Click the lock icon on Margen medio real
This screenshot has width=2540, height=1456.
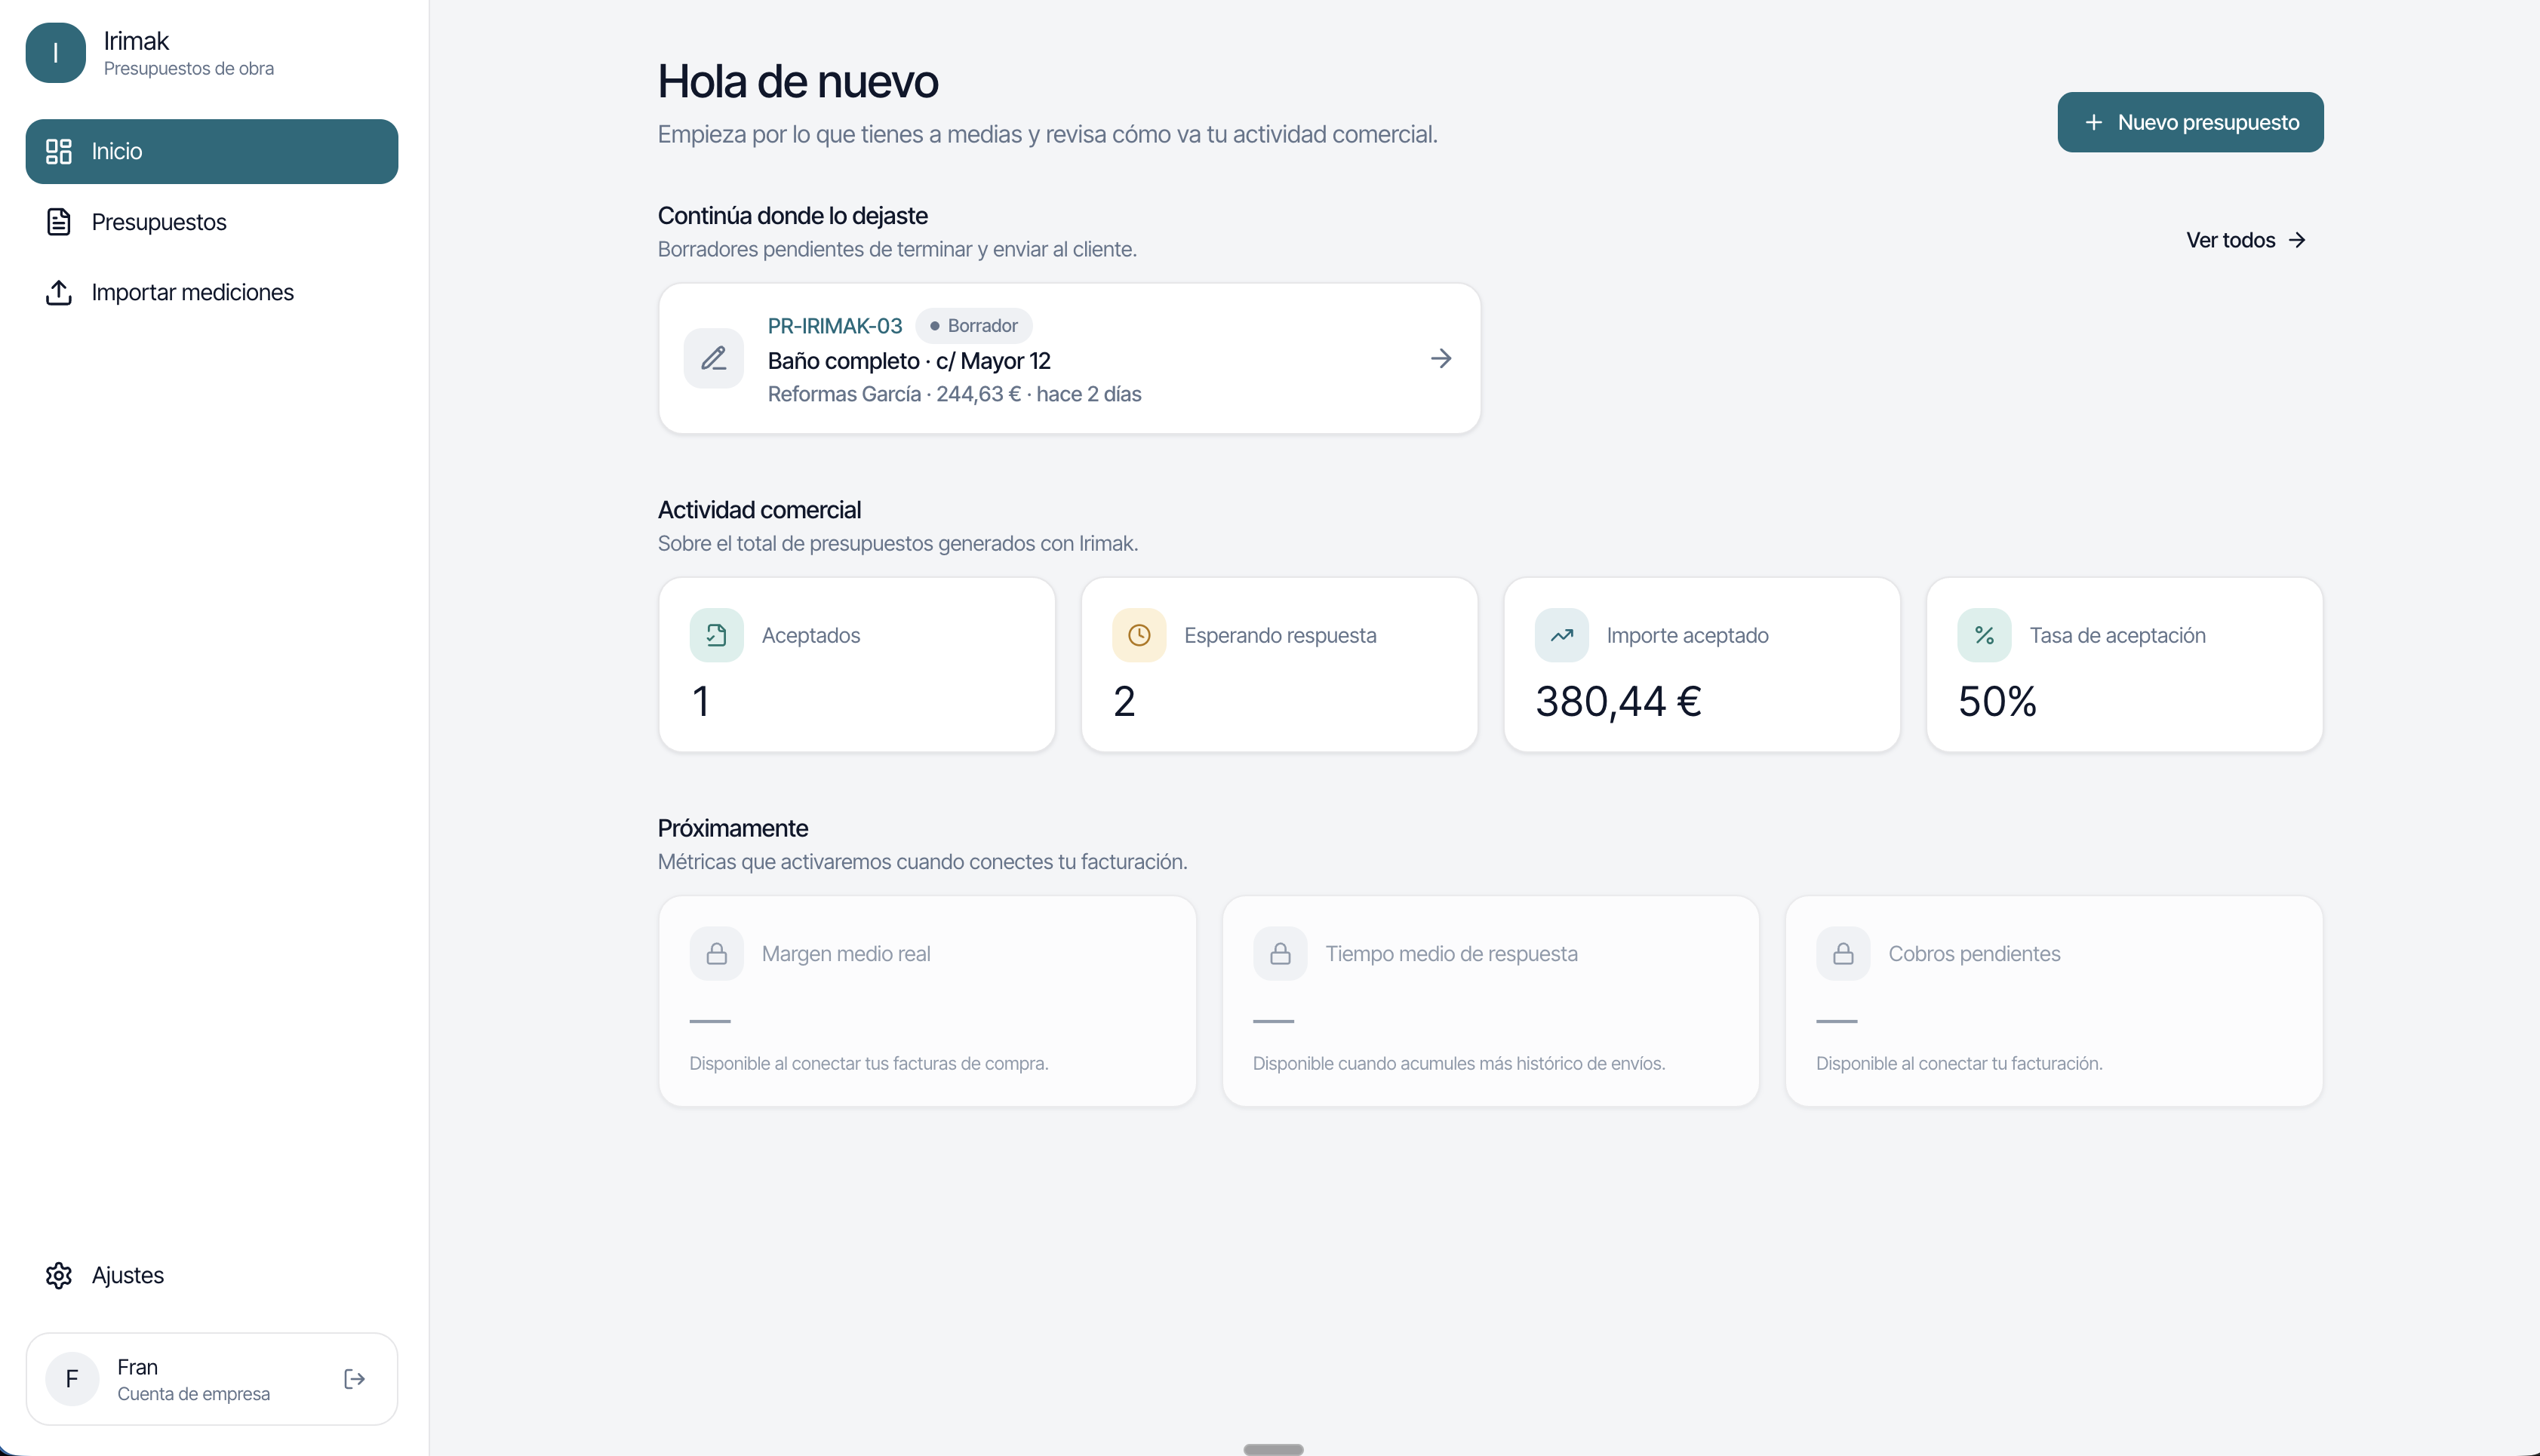click(716, 954)
